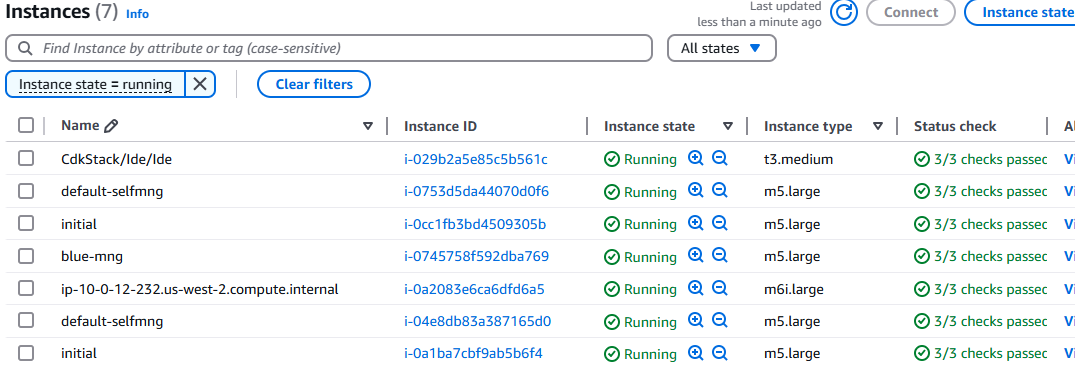Image resolution: width=1075 pixels, height=369 pixels.
Task: Refresh the instances list
Action: point(844,12)
